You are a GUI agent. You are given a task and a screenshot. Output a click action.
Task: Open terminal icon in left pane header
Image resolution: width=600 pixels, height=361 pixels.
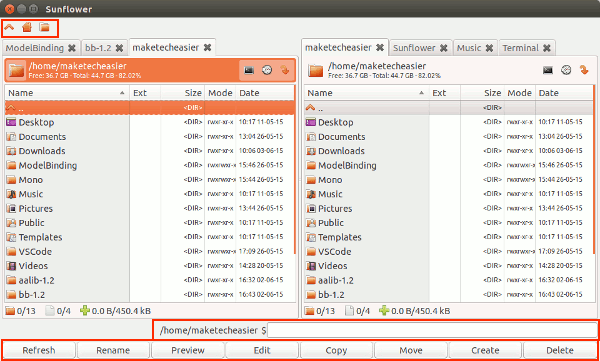coord(249,70)
